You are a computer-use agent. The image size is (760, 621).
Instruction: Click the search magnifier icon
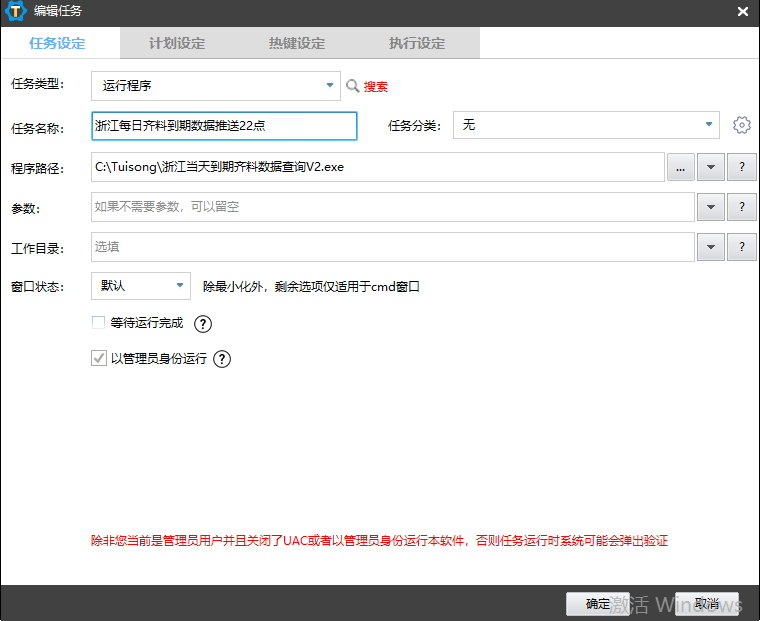tap(352, 87)
